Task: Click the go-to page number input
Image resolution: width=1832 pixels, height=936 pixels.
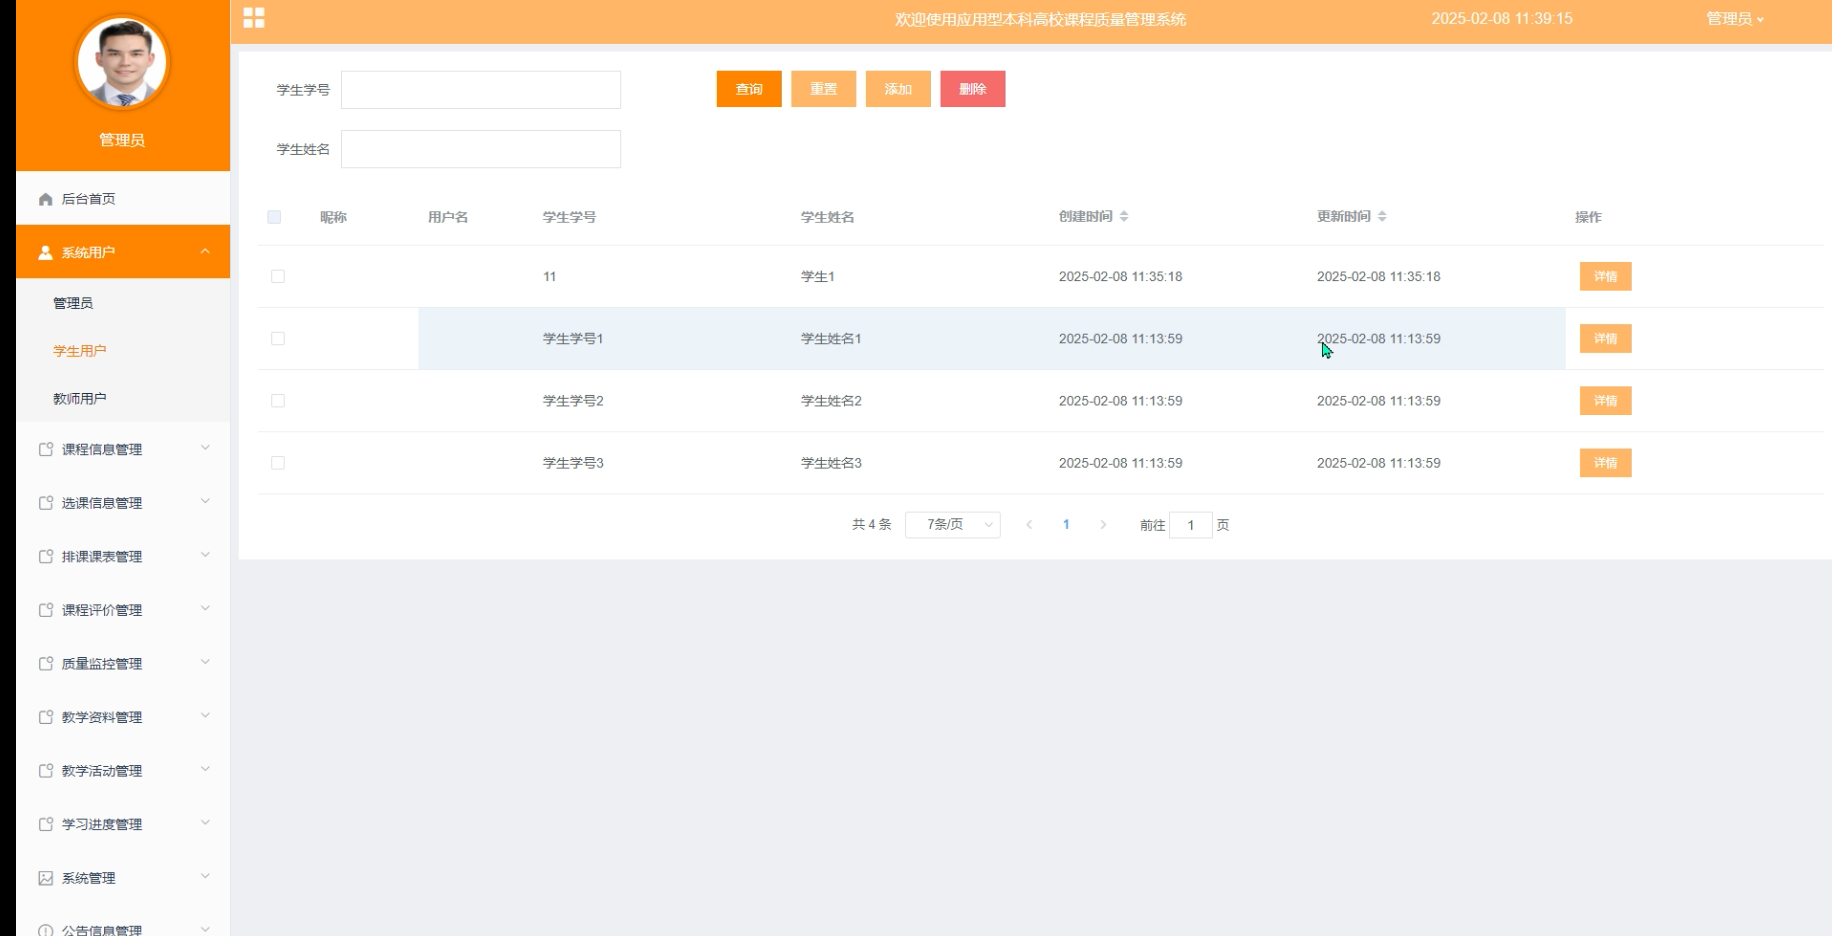Action: pyautogui.click(x=1190, y=525)
